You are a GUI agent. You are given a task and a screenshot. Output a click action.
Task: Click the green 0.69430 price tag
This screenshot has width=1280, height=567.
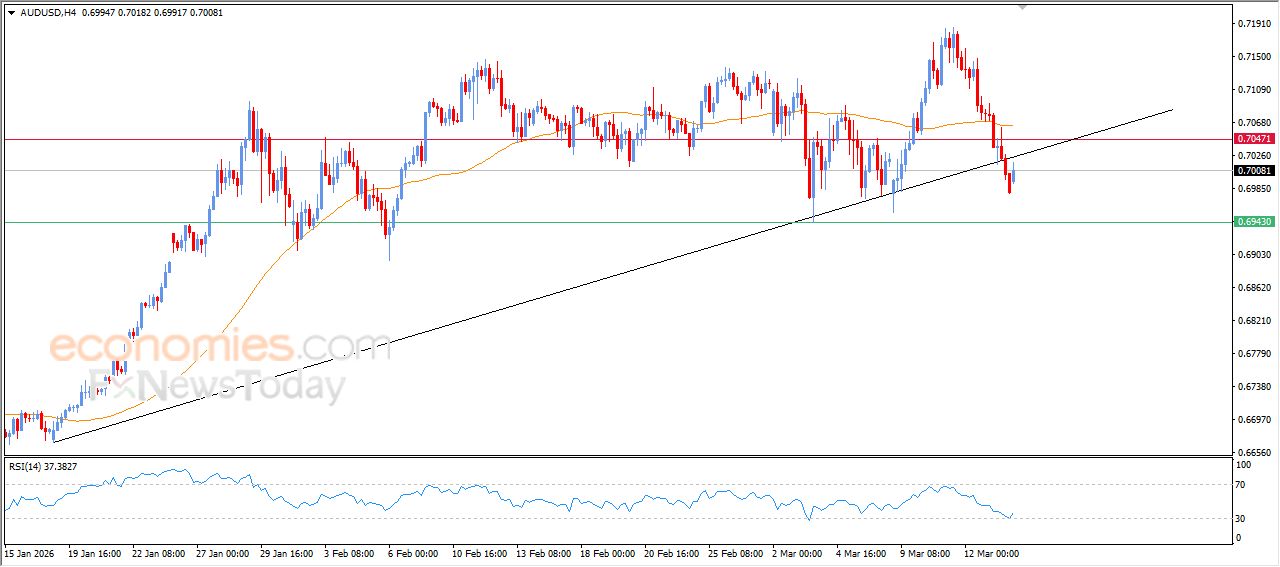[x=1253, y=221]
